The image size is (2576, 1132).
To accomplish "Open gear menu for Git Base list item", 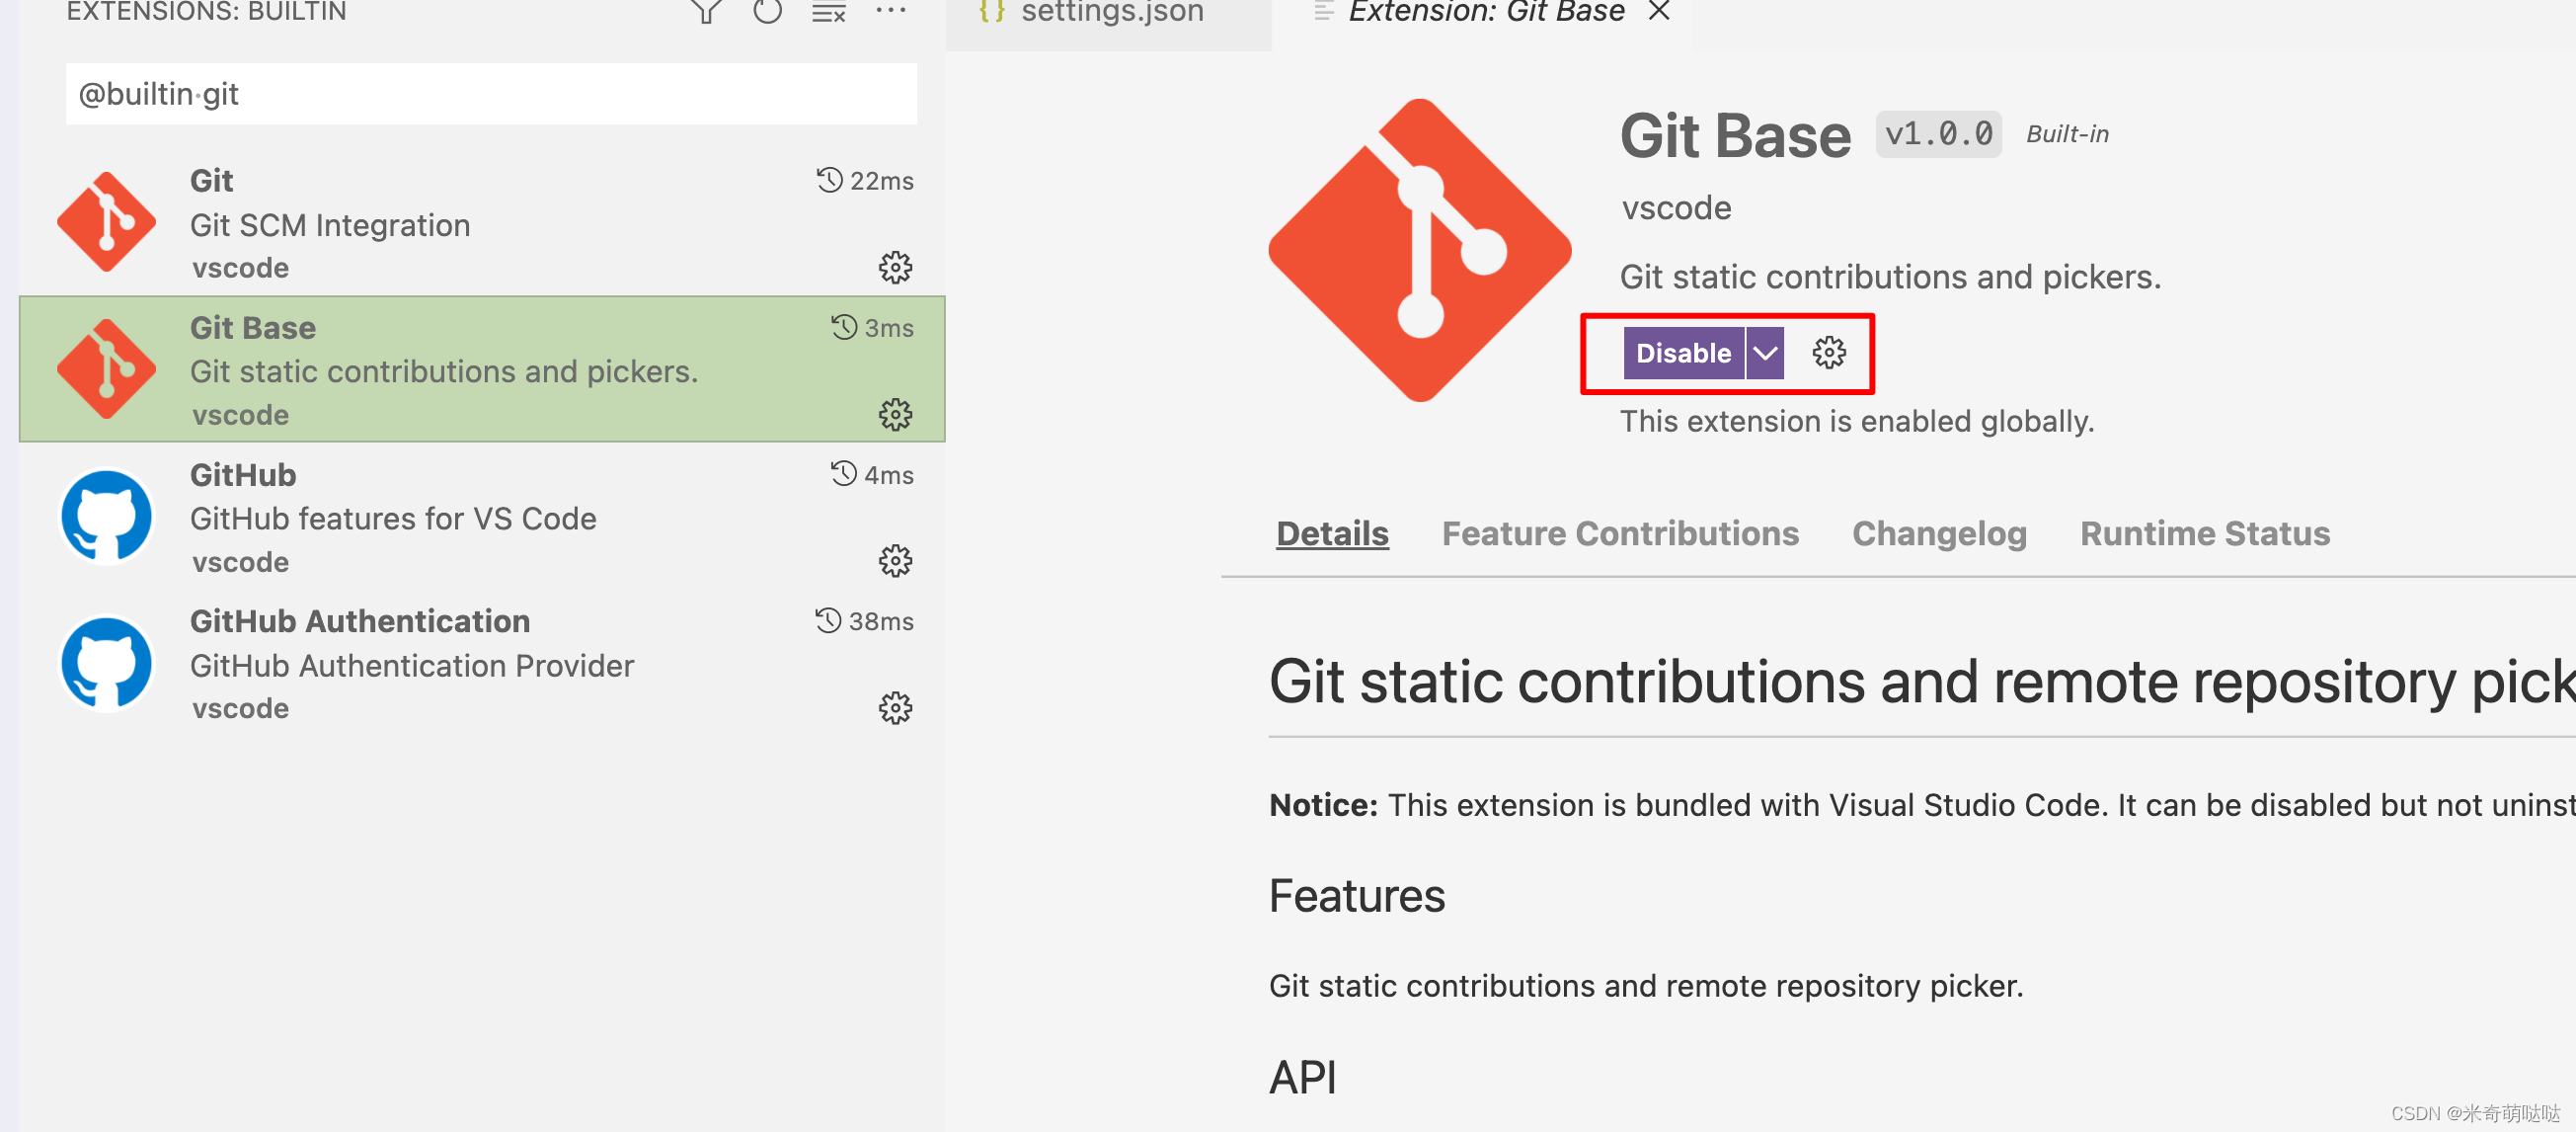I will click(x=895, y=414).
